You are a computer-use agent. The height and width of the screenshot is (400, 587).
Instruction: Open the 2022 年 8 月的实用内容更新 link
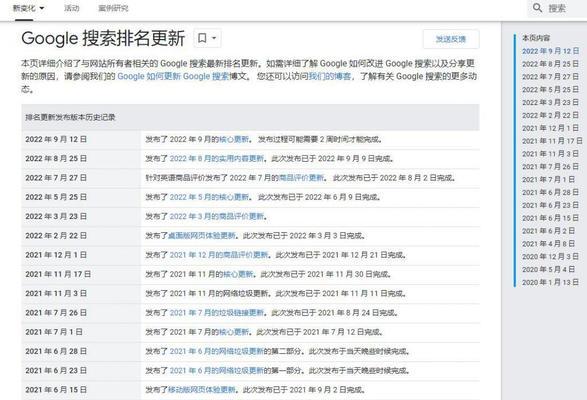tap(217, 159)
